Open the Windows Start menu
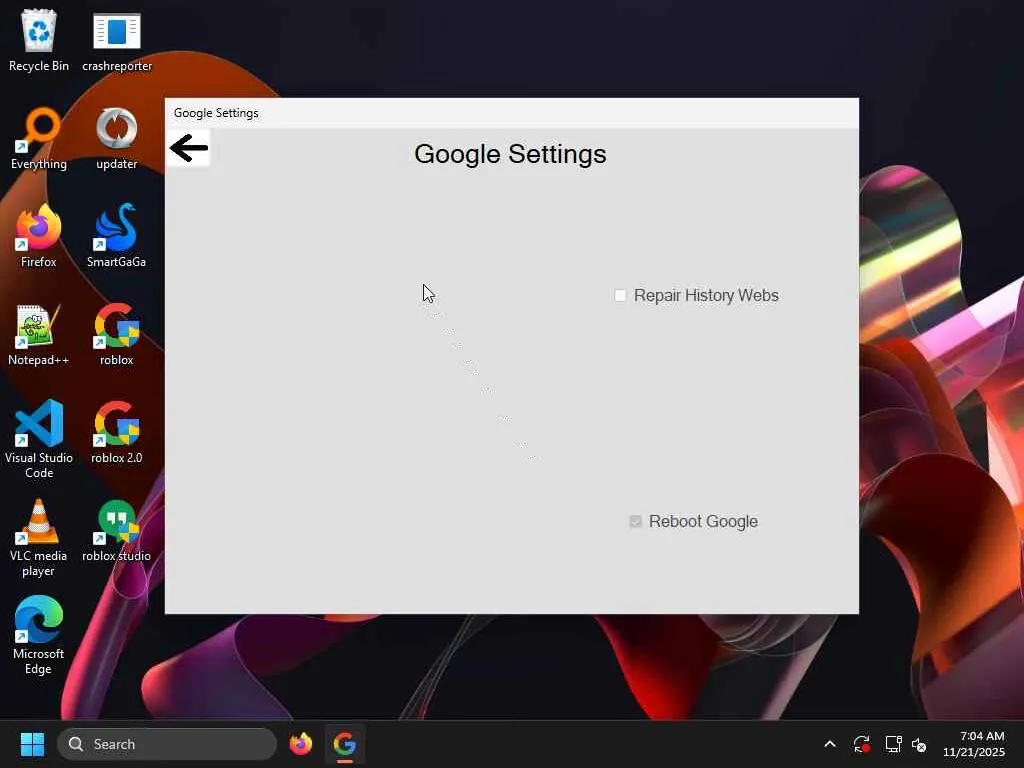Image resolution: width=1024 pixels, height=768 pixels. click(x=32, y=744)
